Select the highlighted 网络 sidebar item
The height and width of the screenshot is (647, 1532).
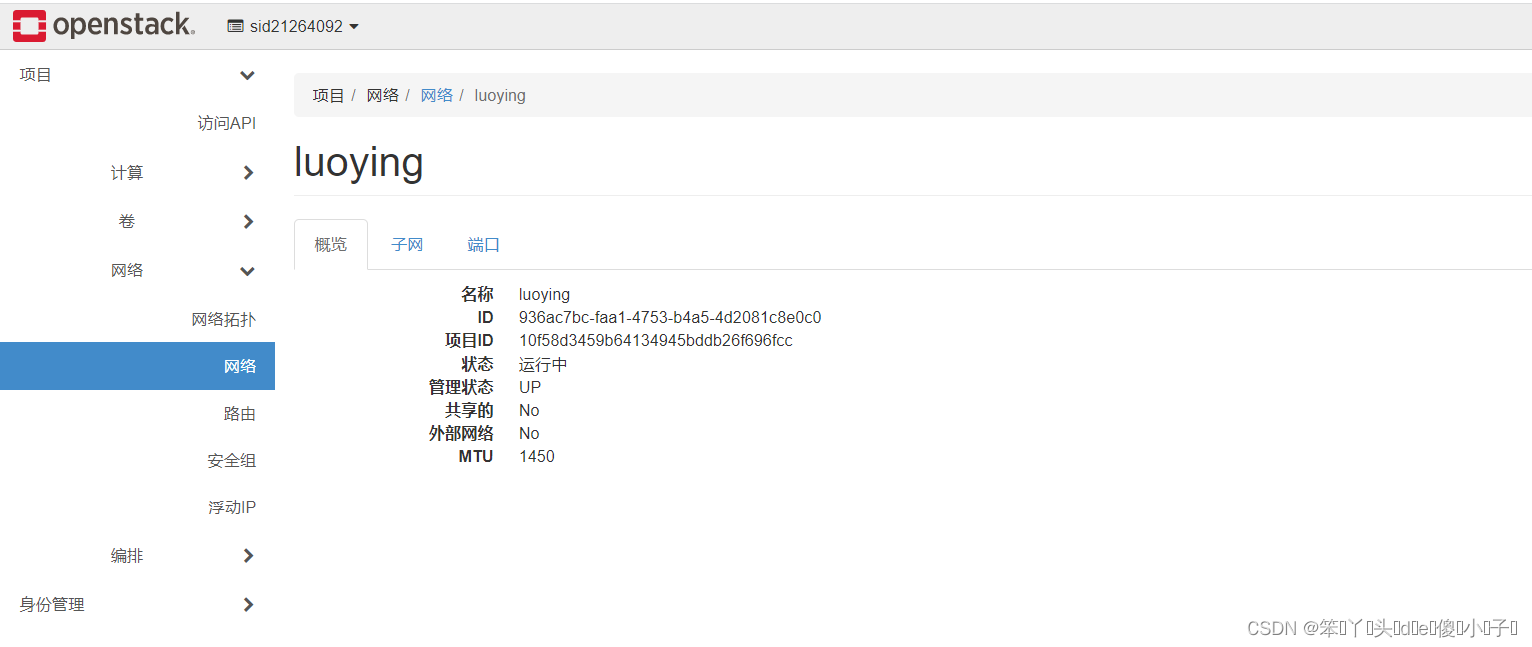(x=240, y=366)
